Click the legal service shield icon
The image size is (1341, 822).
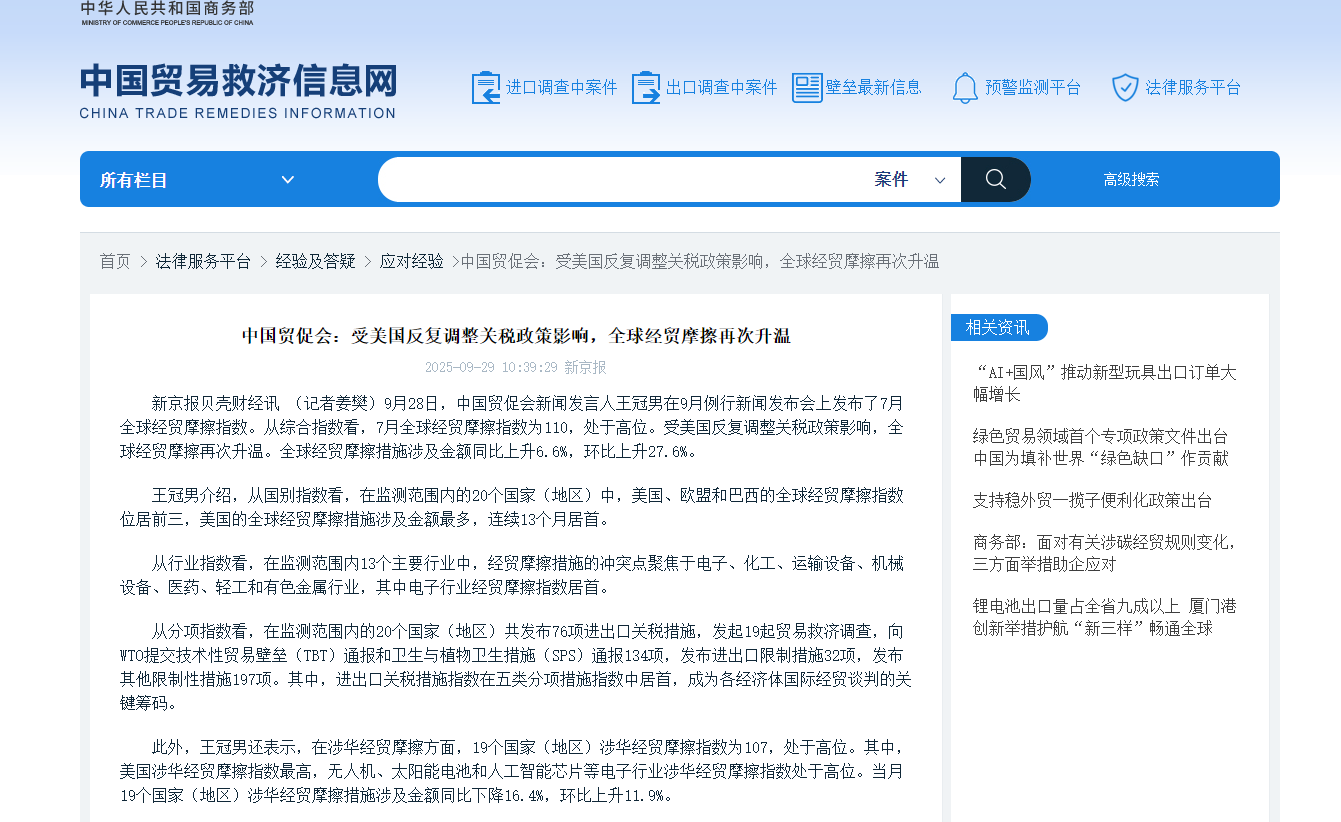[x=1125, y=88]
